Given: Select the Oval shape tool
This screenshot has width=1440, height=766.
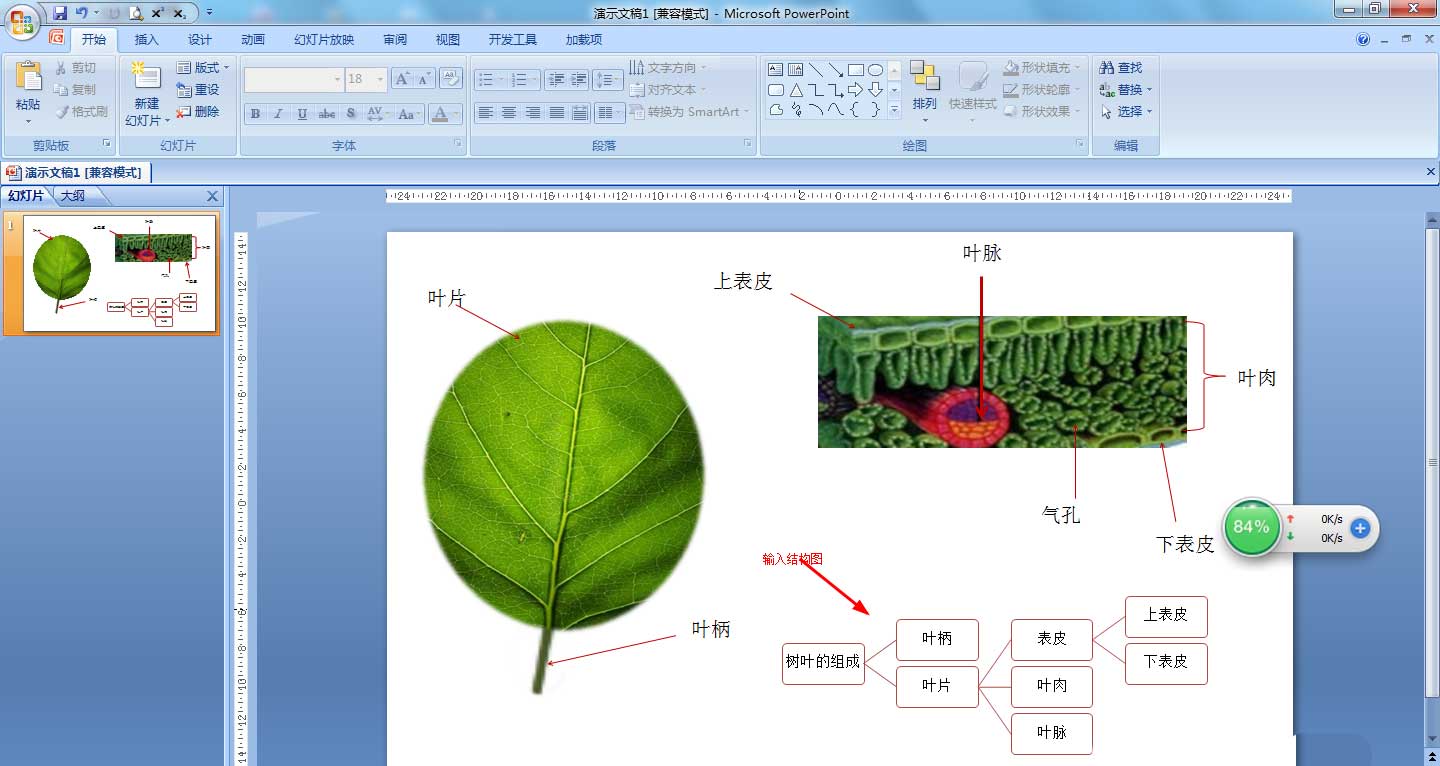Looking at the screenshot, I should point(877,69).
